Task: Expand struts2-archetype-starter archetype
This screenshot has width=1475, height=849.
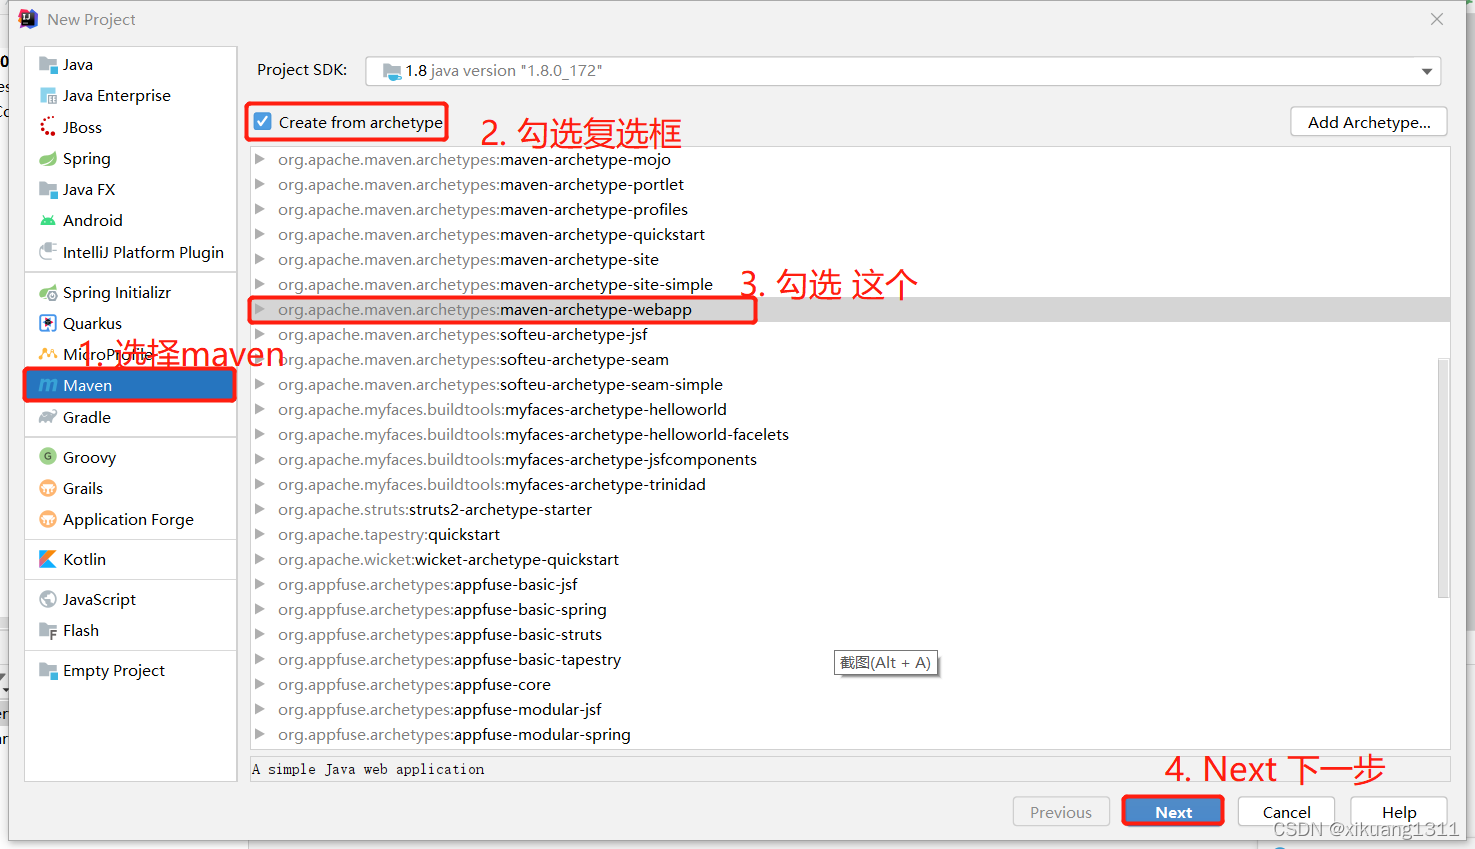Action: coord(260,509)
